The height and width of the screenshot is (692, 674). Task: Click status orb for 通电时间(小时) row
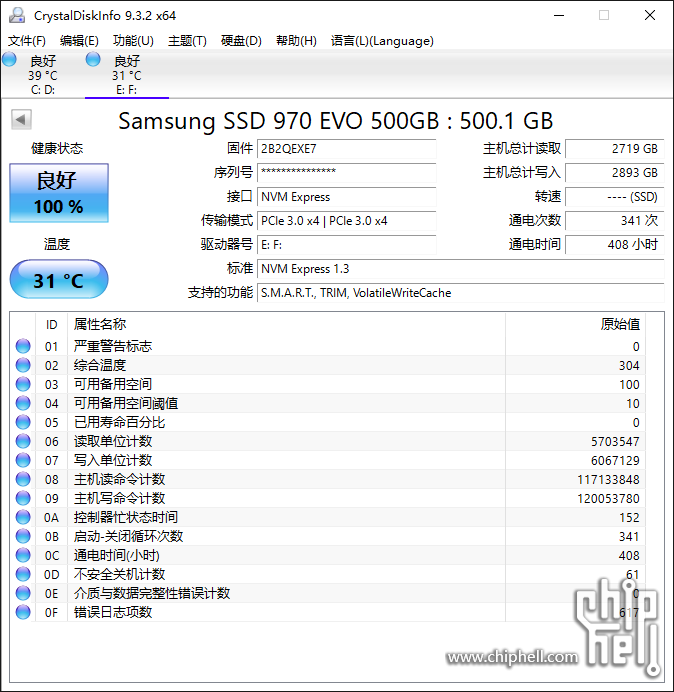point(23,555)
